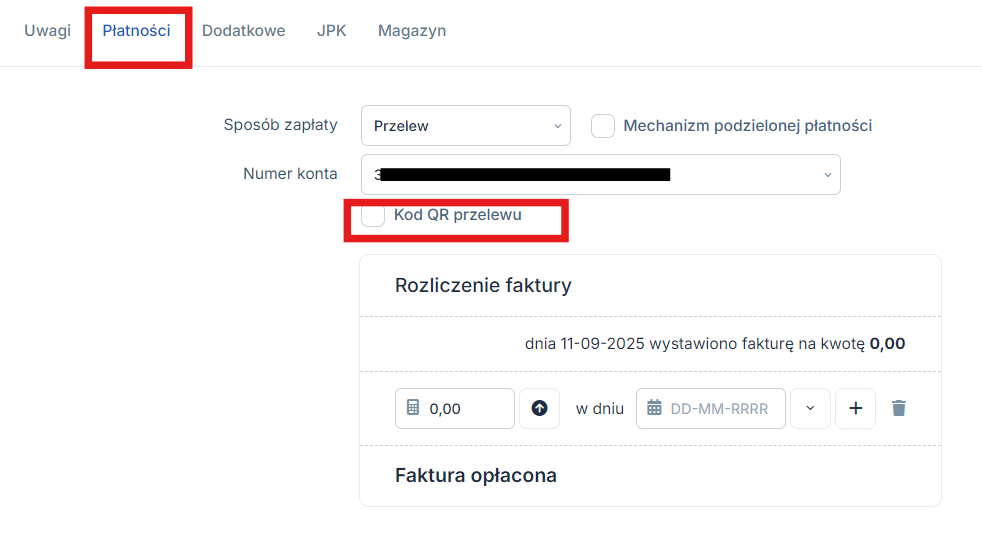Enable Kod QR przelewu checkbox

(373, 215)
